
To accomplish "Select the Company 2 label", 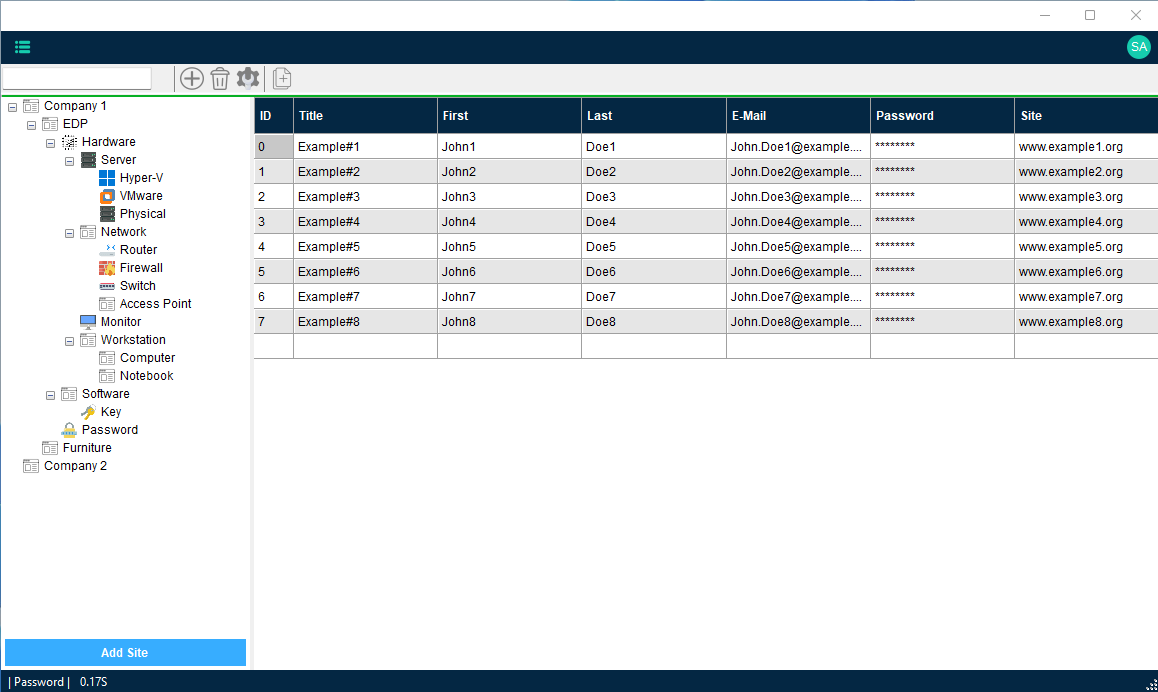I will coord(75,466).
